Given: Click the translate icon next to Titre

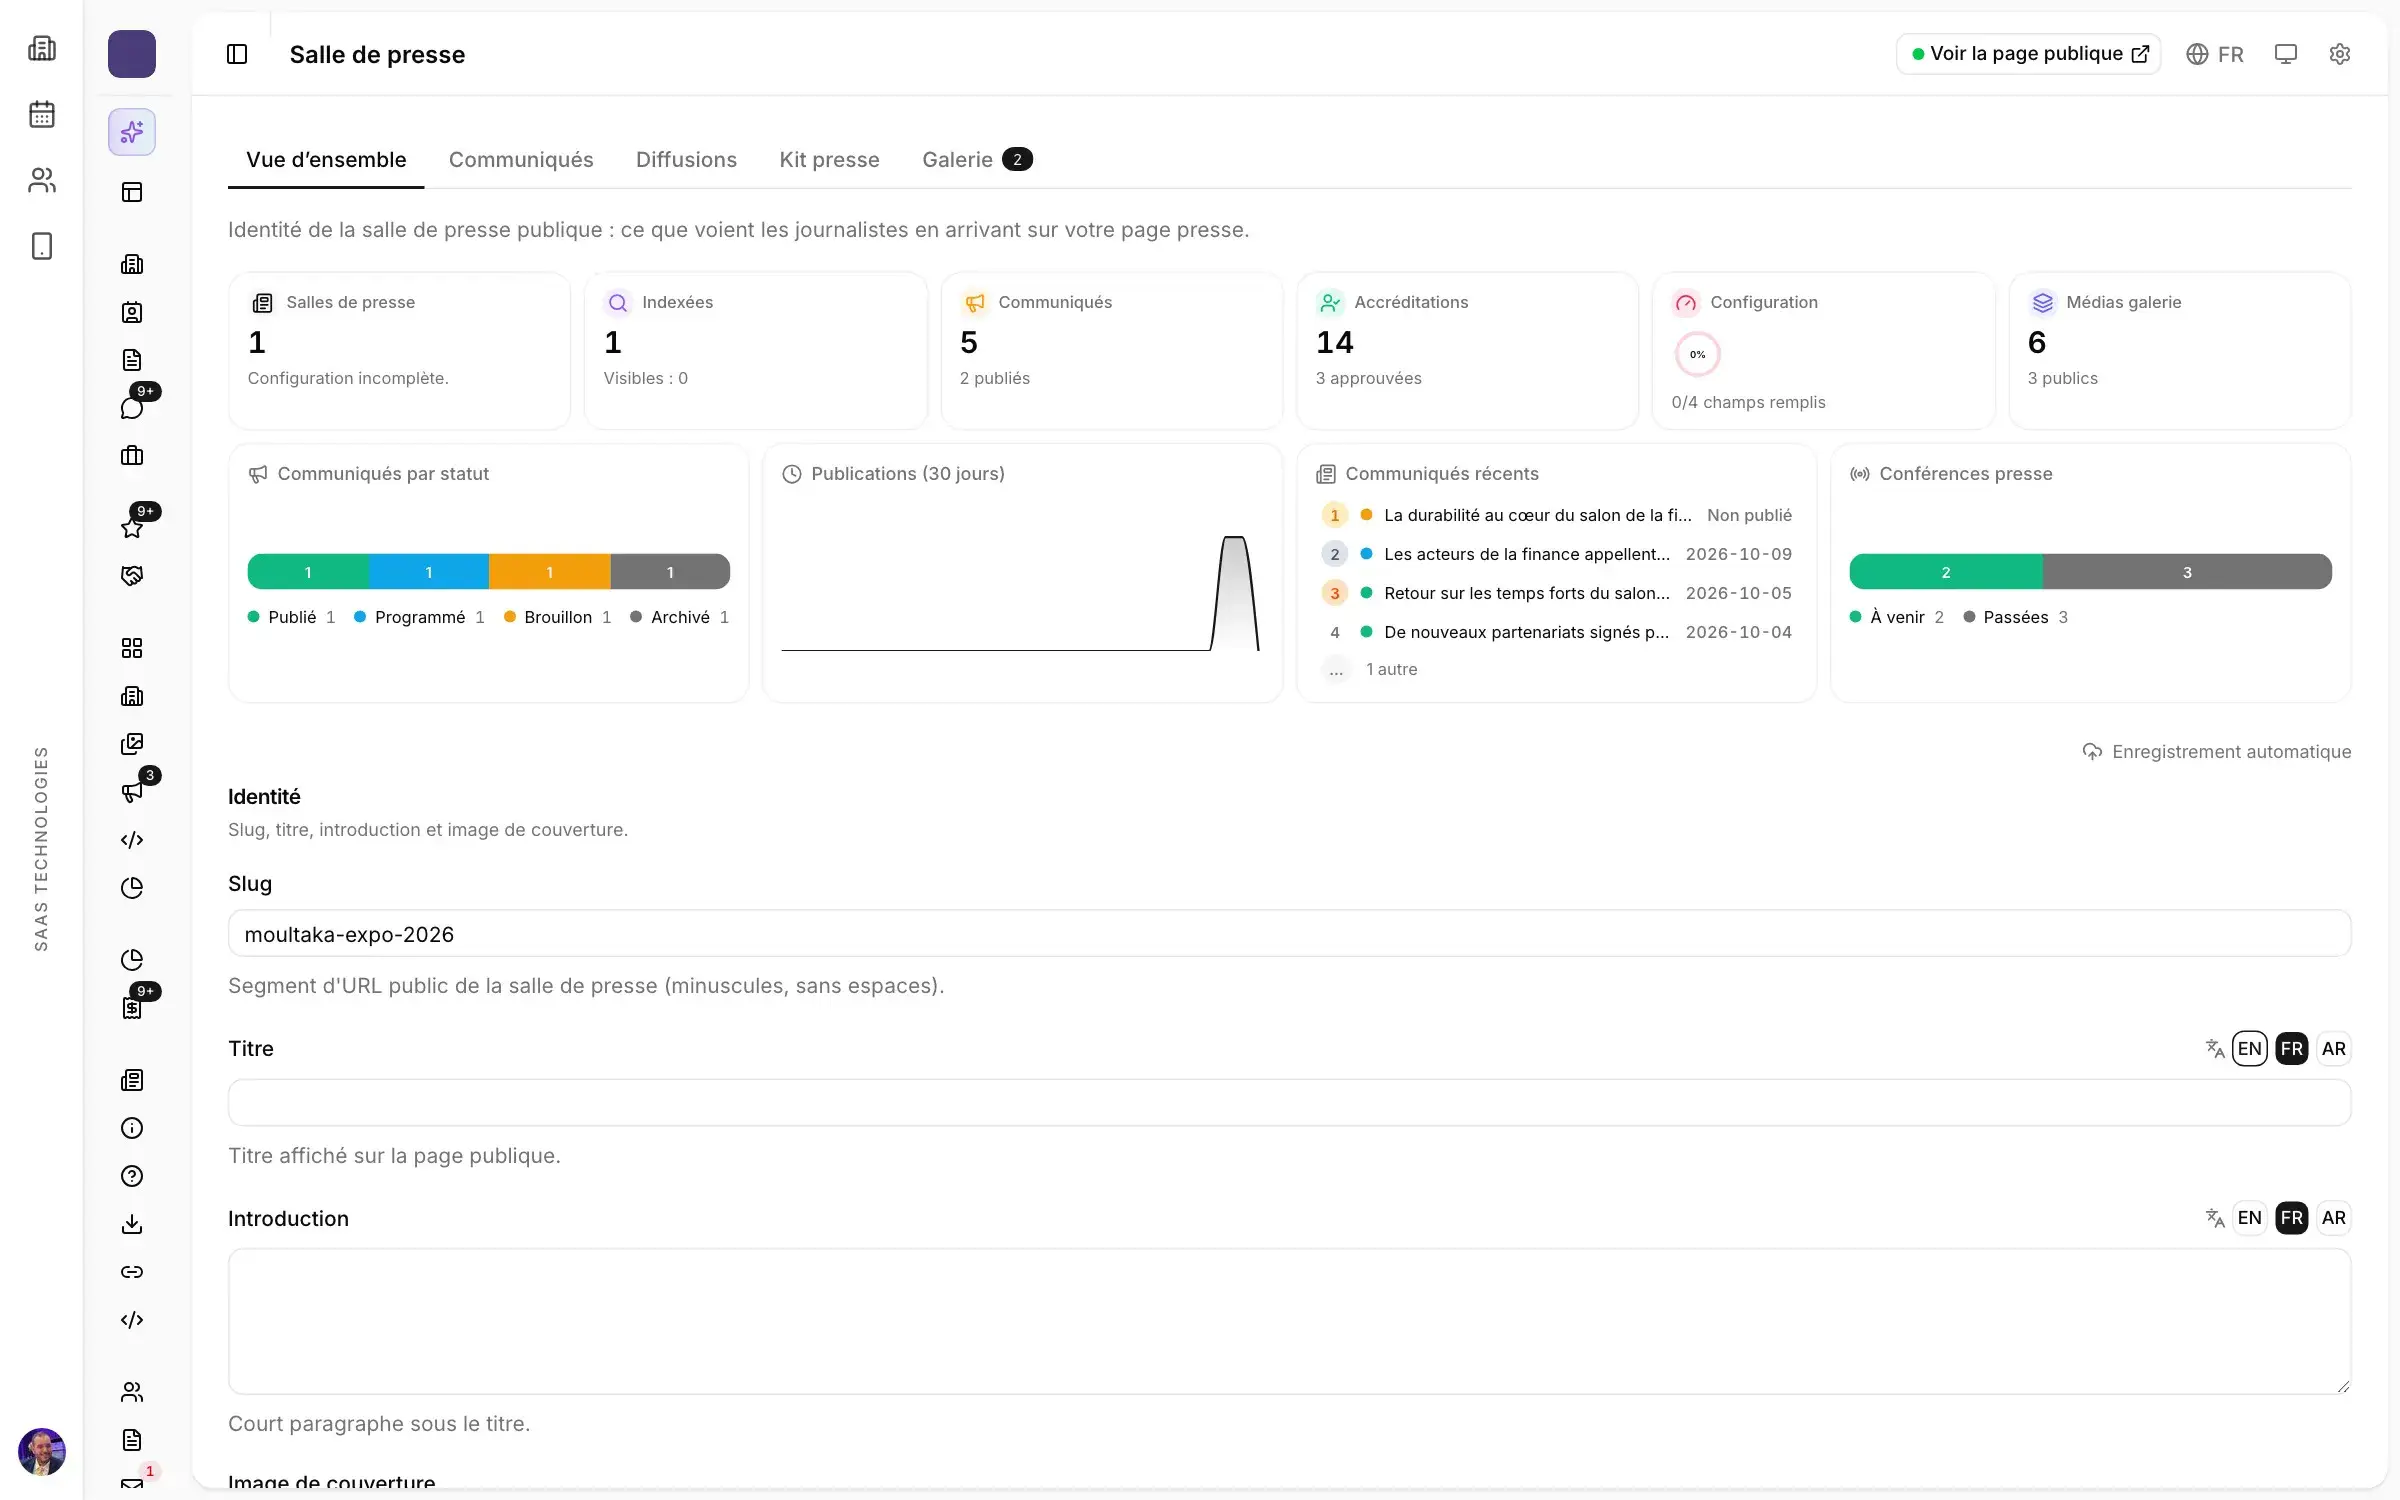Looking at the screenshot, I should click(x=2215, y=1048).
